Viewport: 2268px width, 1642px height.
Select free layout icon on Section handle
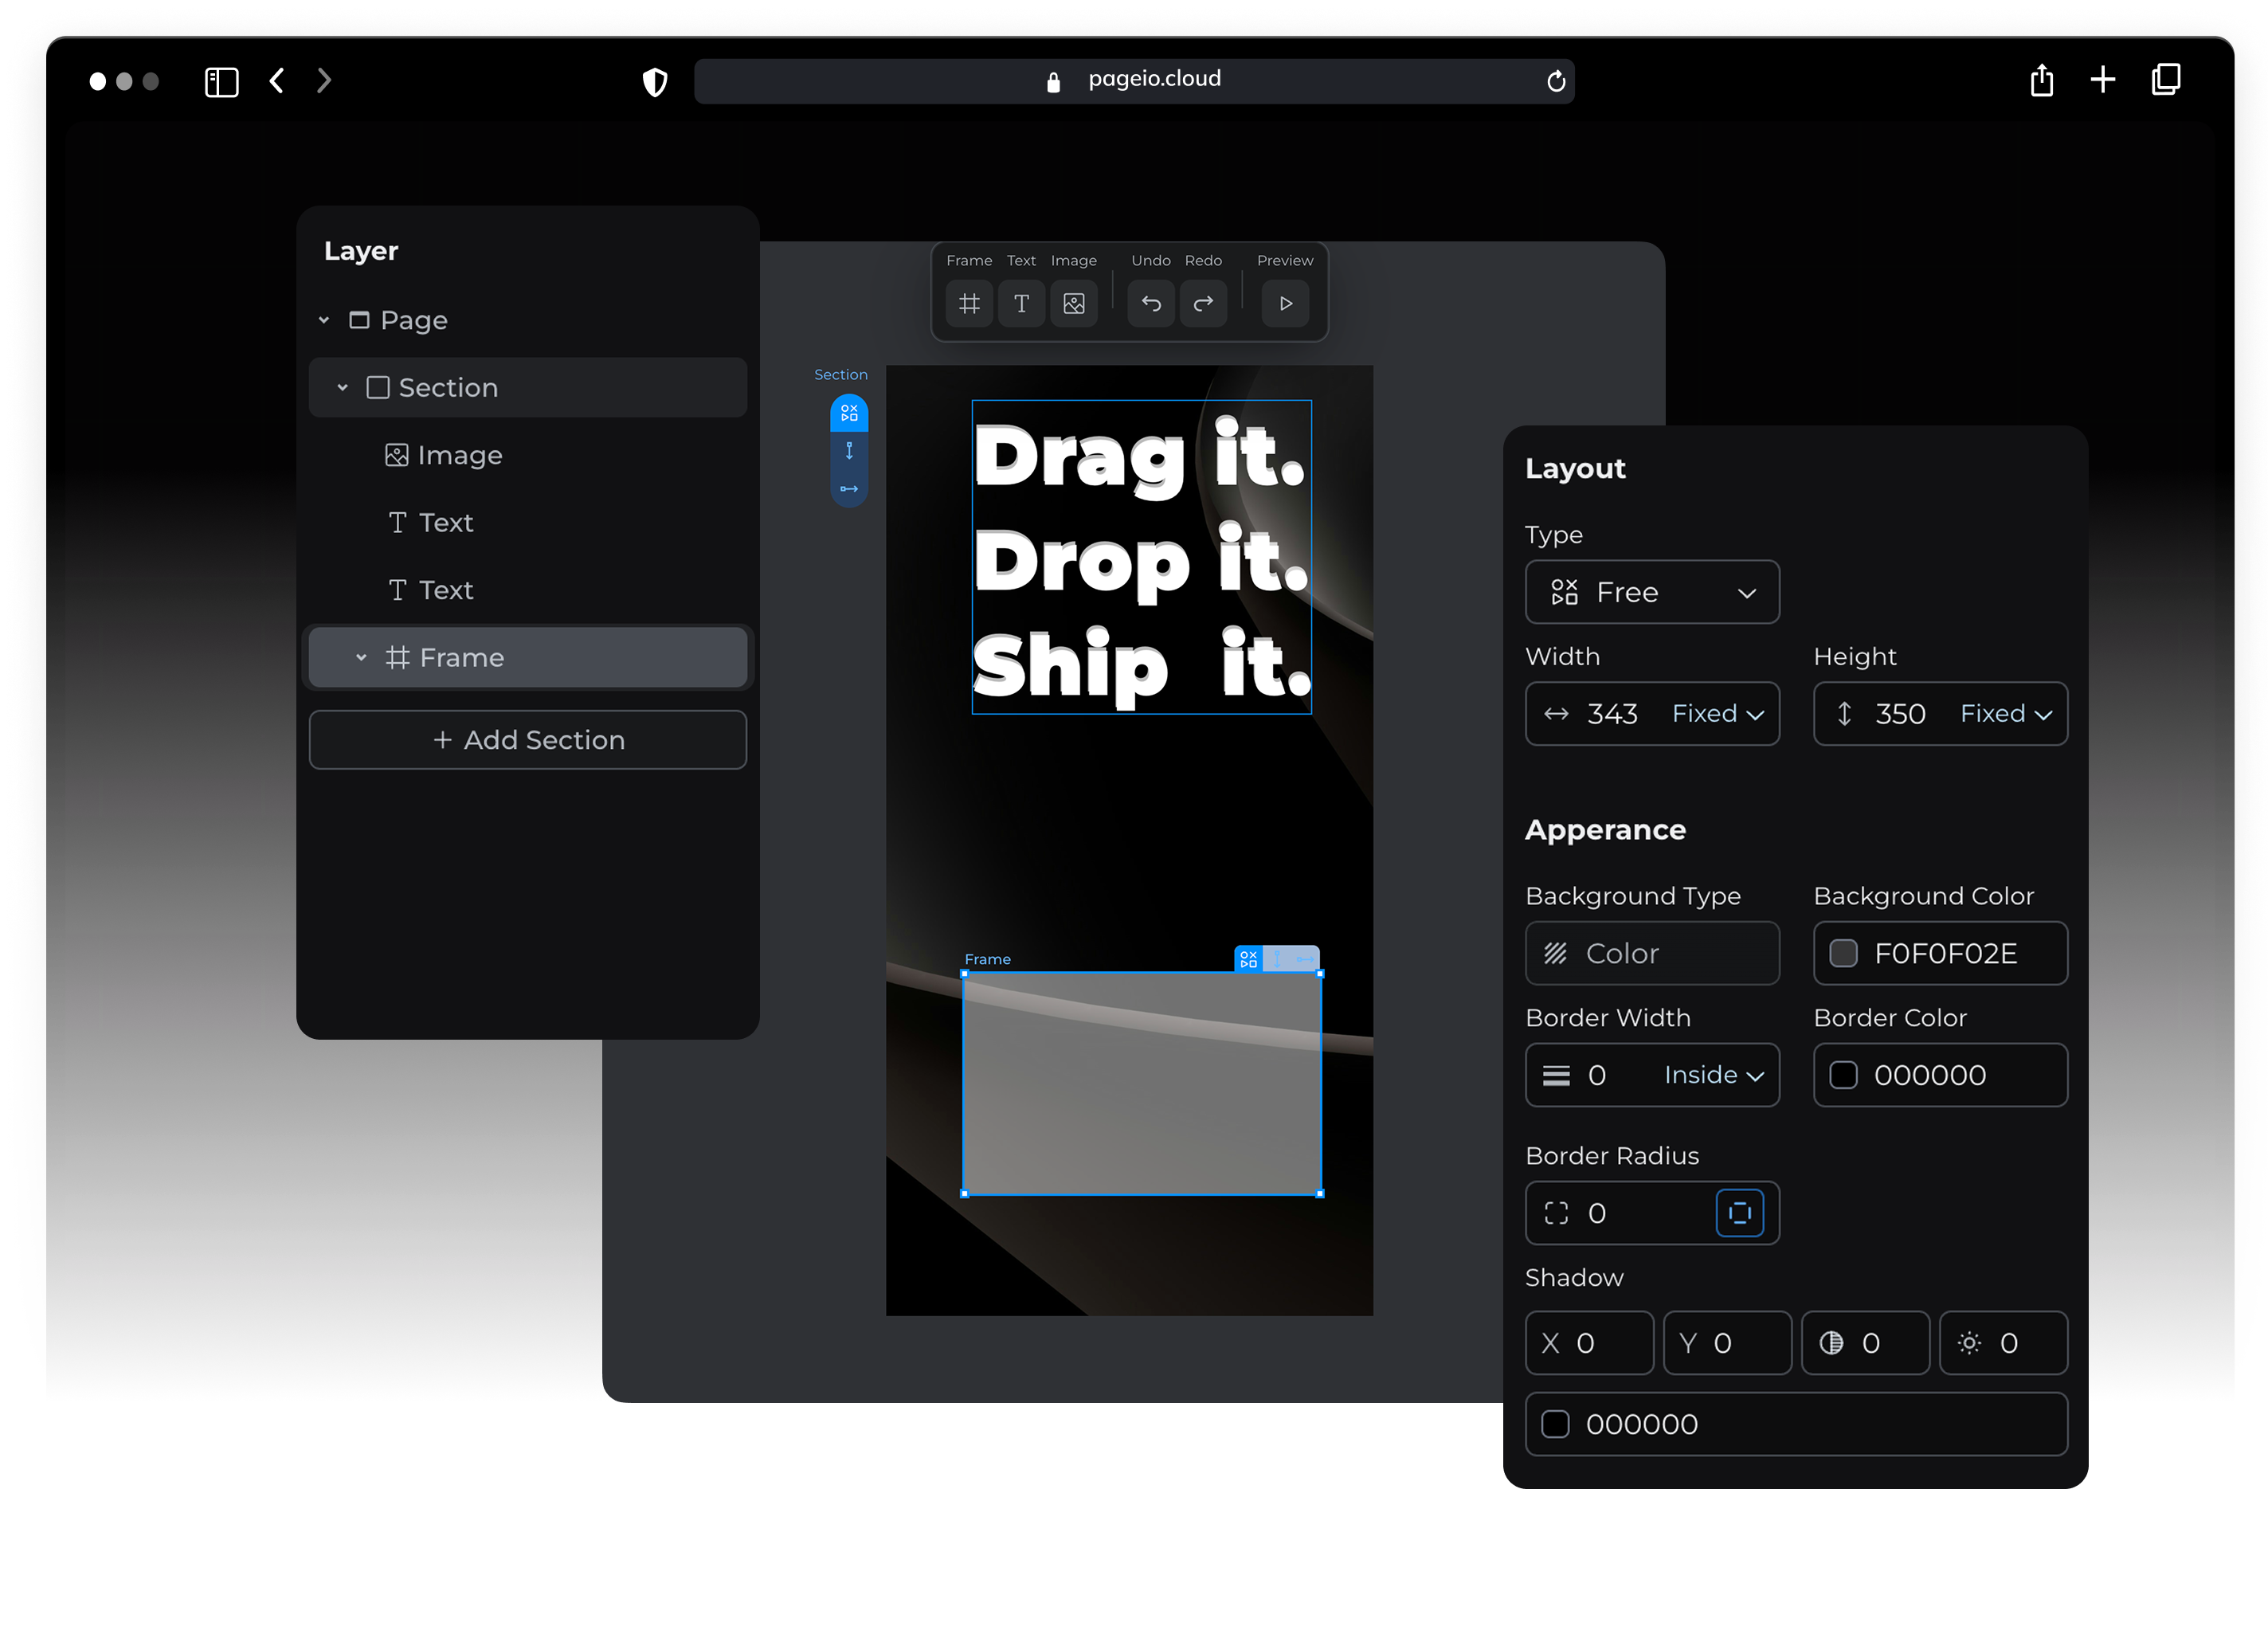tap(849, 413)
